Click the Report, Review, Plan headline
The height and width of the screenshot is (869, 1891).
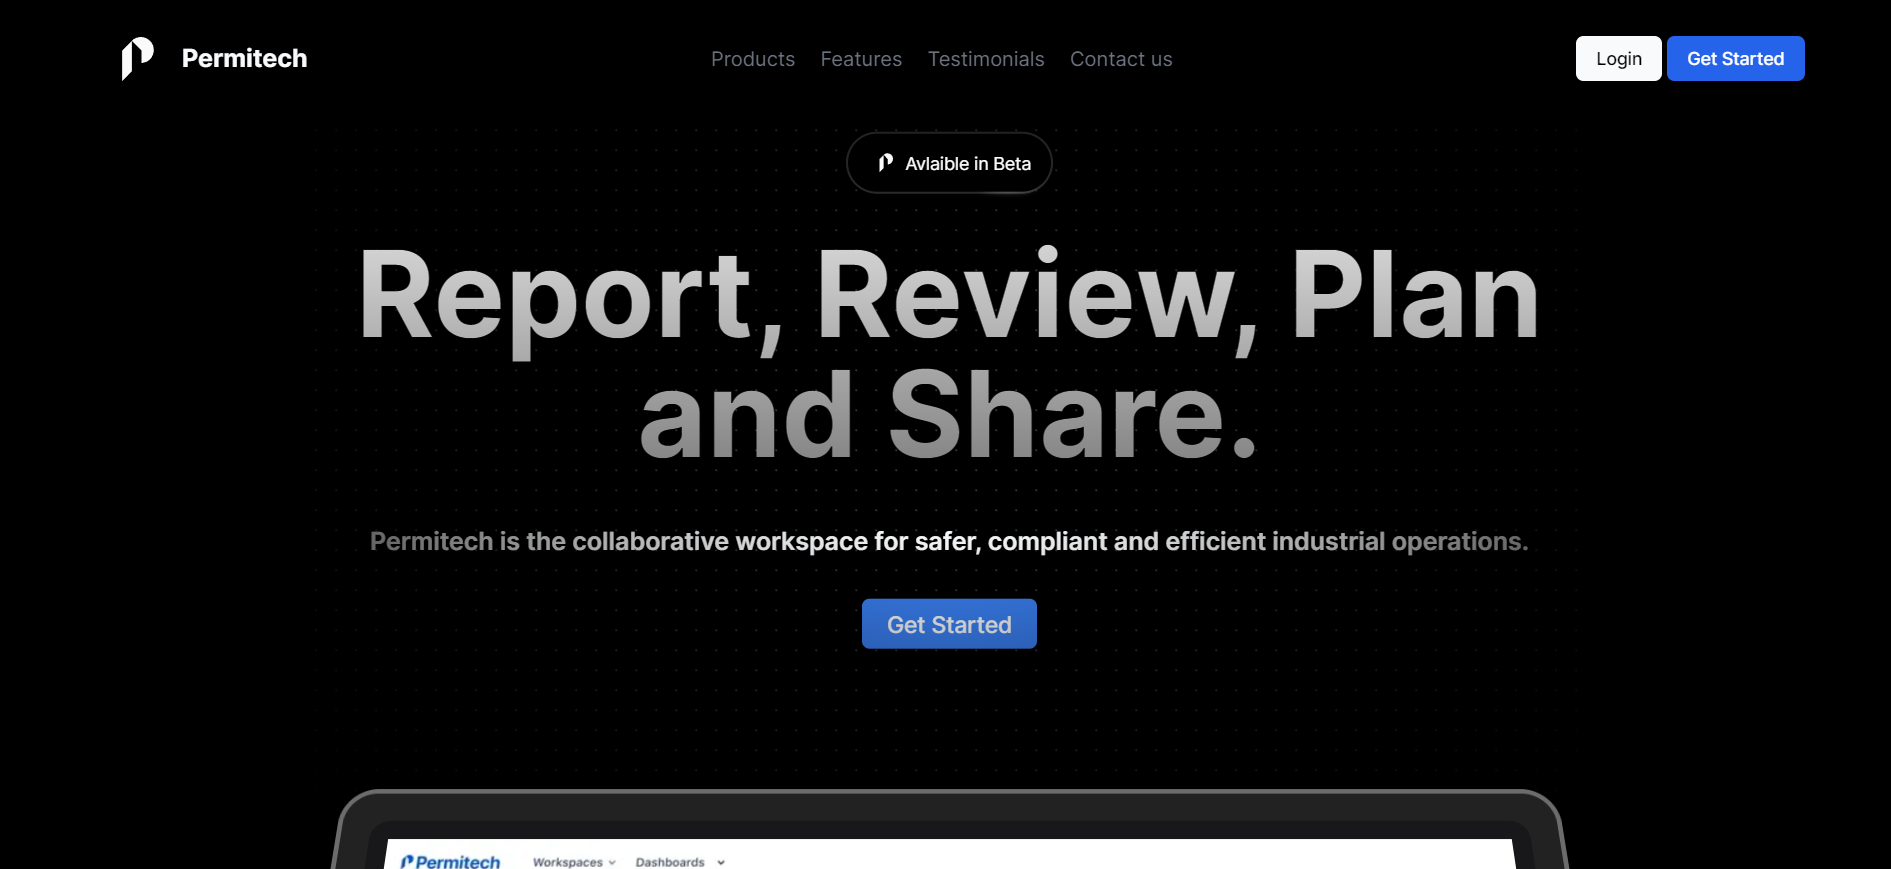(x=948, y=296)
